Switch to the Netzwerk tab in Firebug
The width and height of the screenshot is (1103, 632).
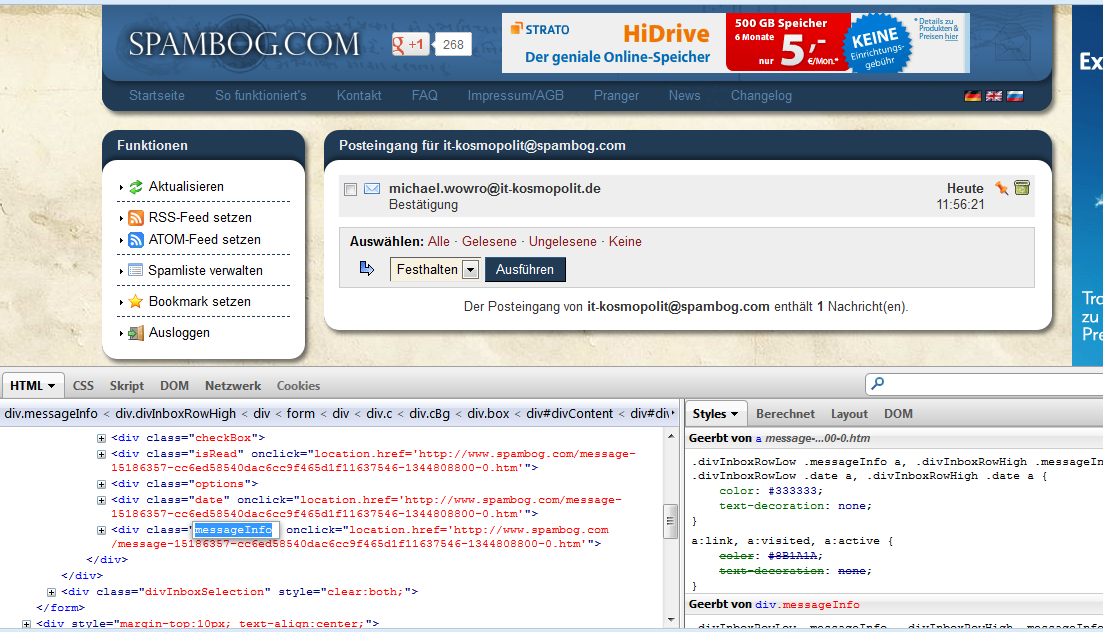tap(233, 386)
